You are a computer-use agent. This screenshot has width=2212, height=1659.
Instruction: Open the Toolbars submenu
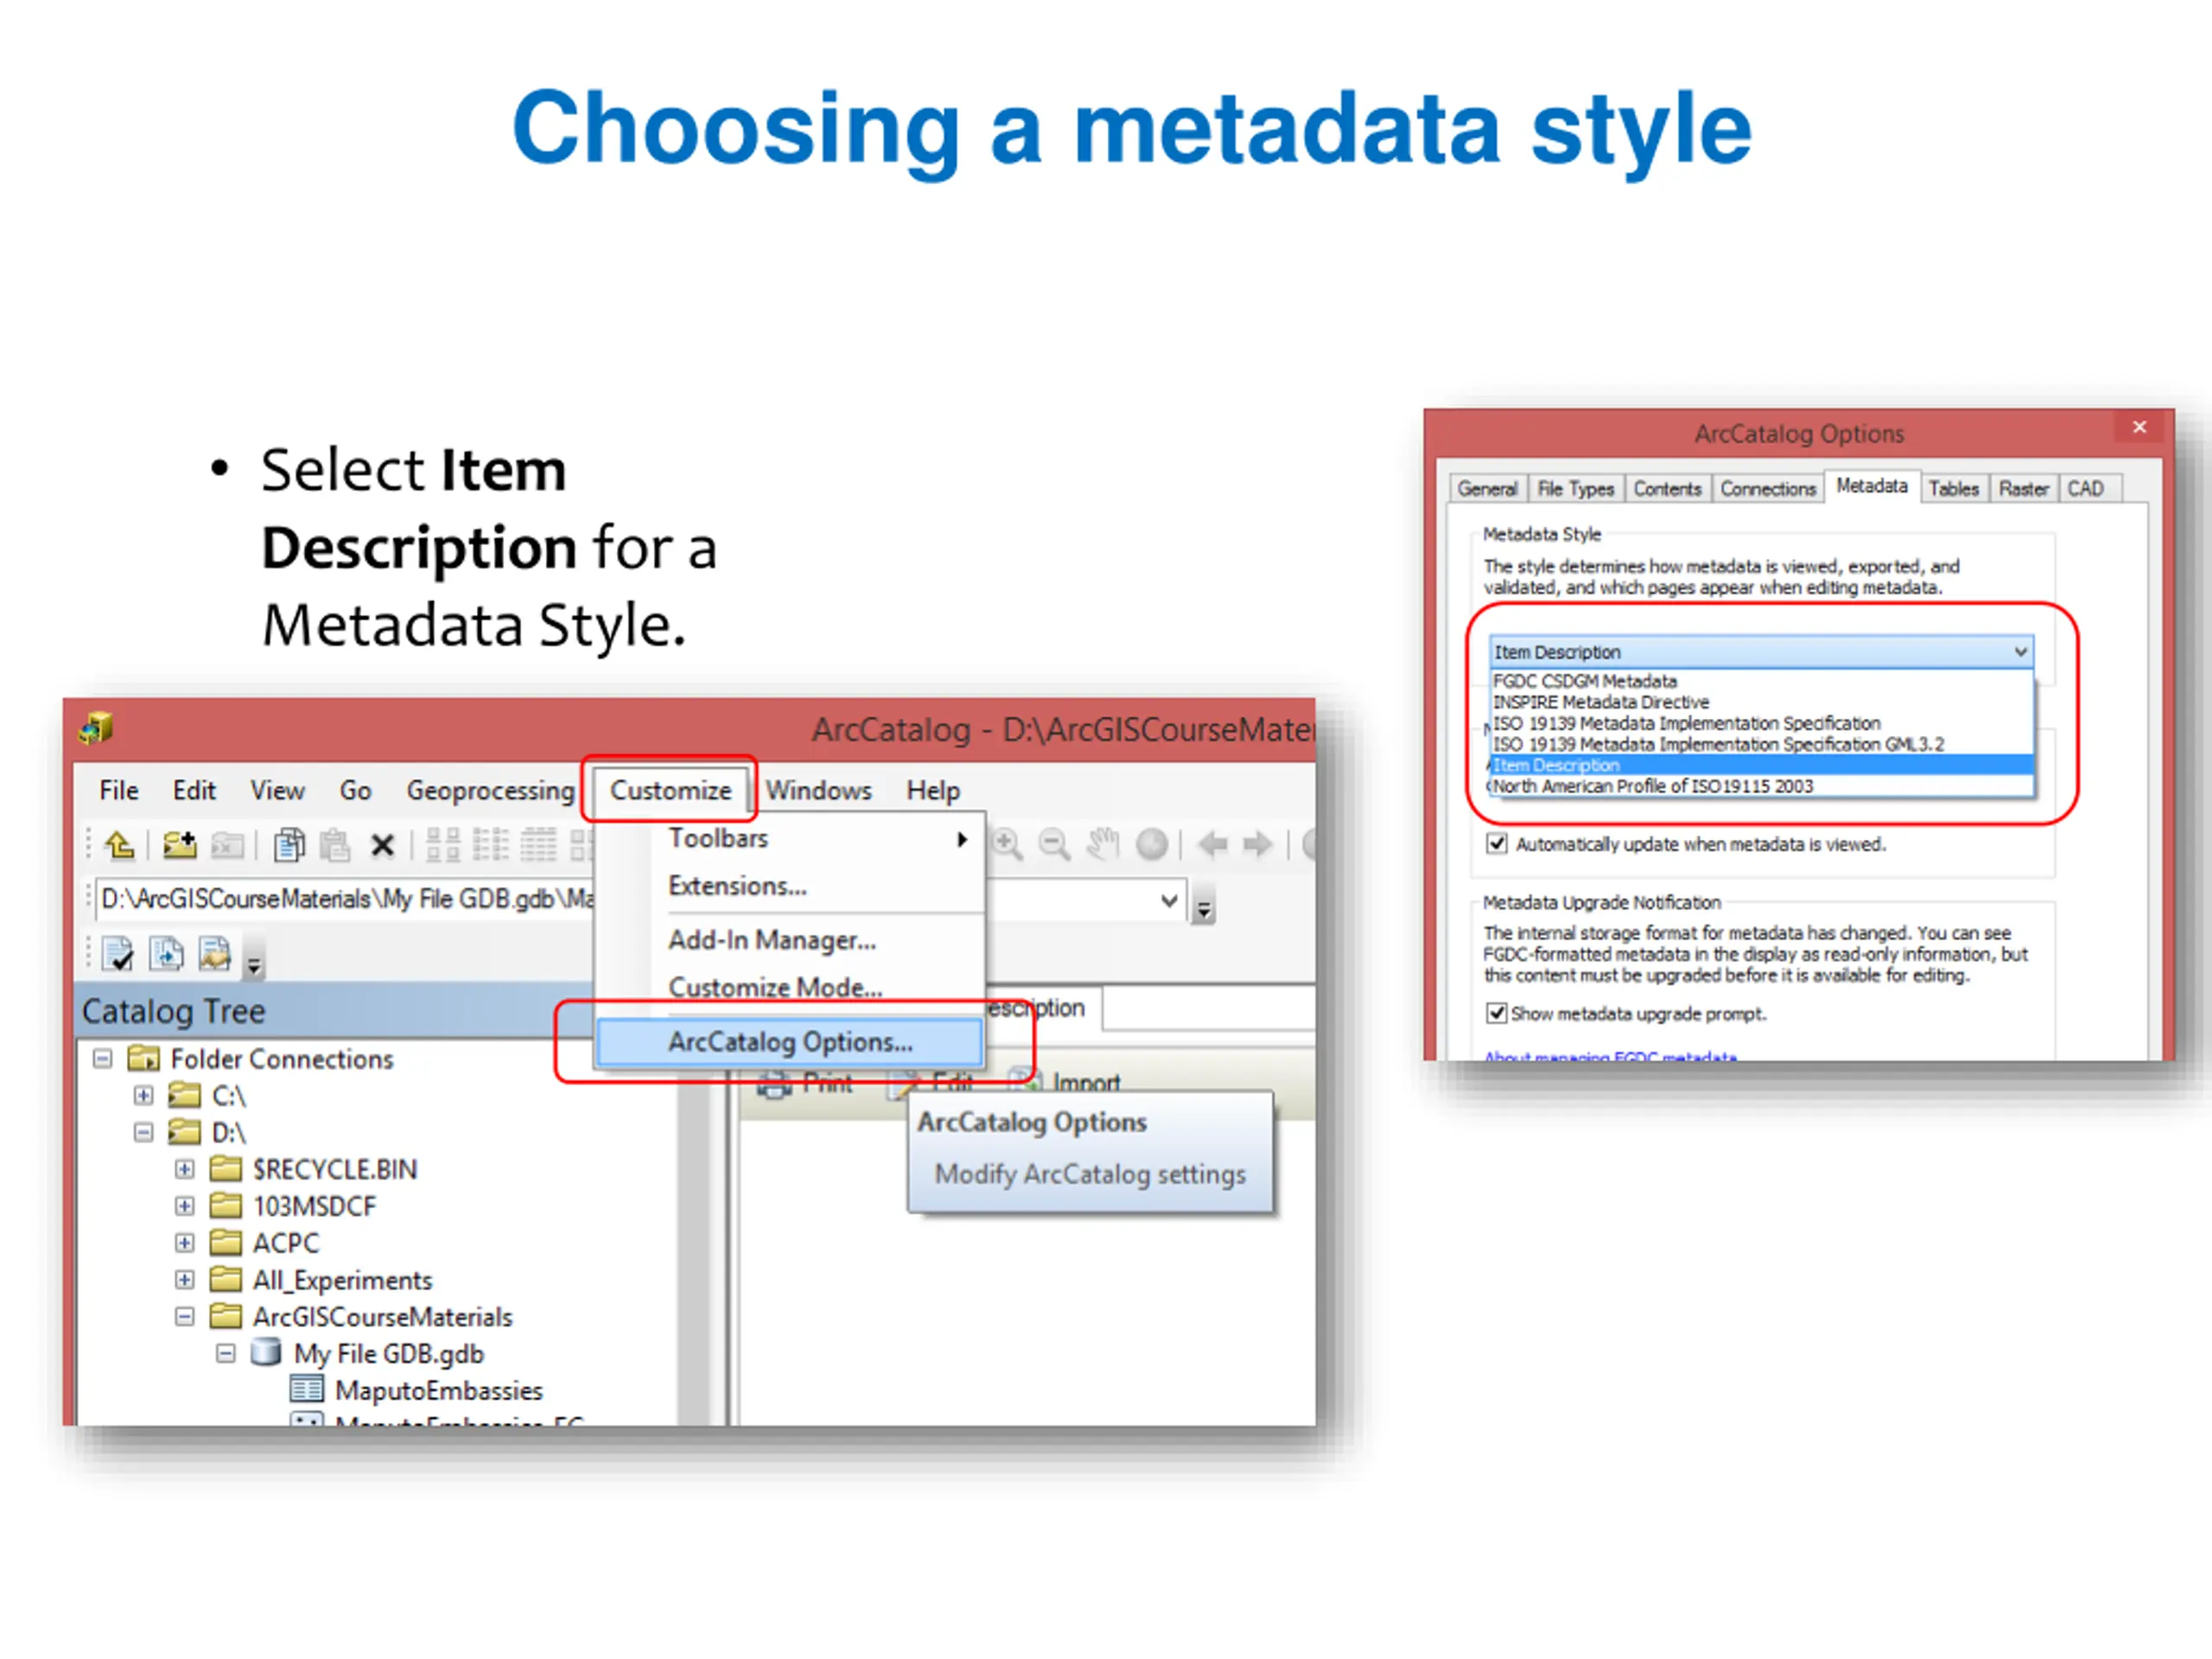coord(790,838)
